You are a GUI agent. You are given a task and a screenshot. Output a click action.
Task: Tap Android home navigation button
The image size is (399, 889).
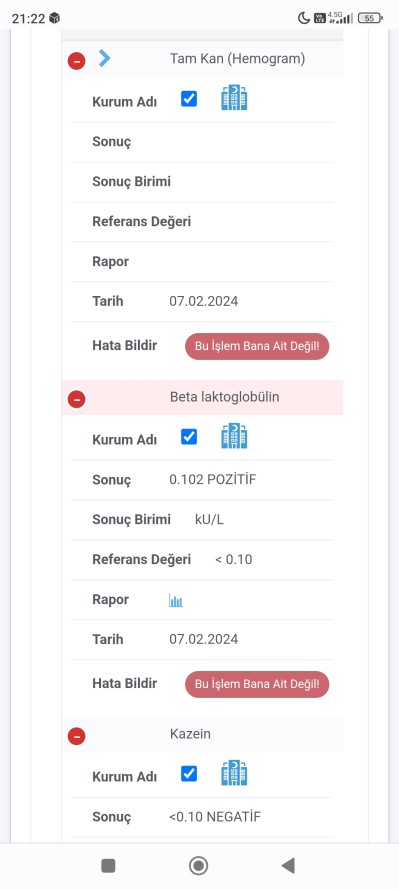(x=198, y=866)
